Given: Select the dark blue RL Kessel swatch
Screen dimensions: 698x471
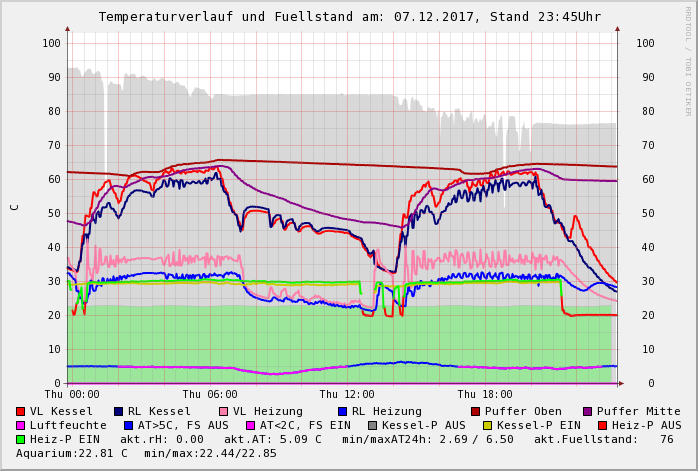Looking at the screenshot, I should 119,411.
